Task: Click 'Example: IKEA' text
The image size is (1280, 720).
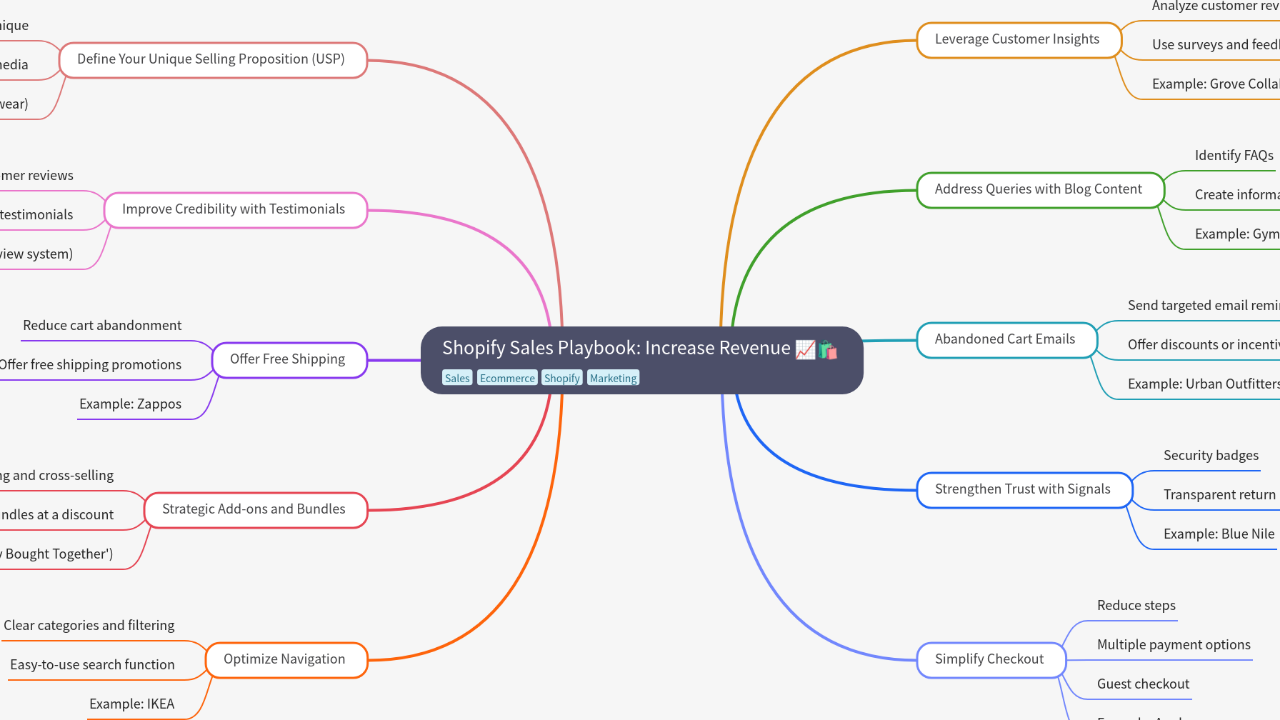Action: pyautogui.click(x=132, y=704)
